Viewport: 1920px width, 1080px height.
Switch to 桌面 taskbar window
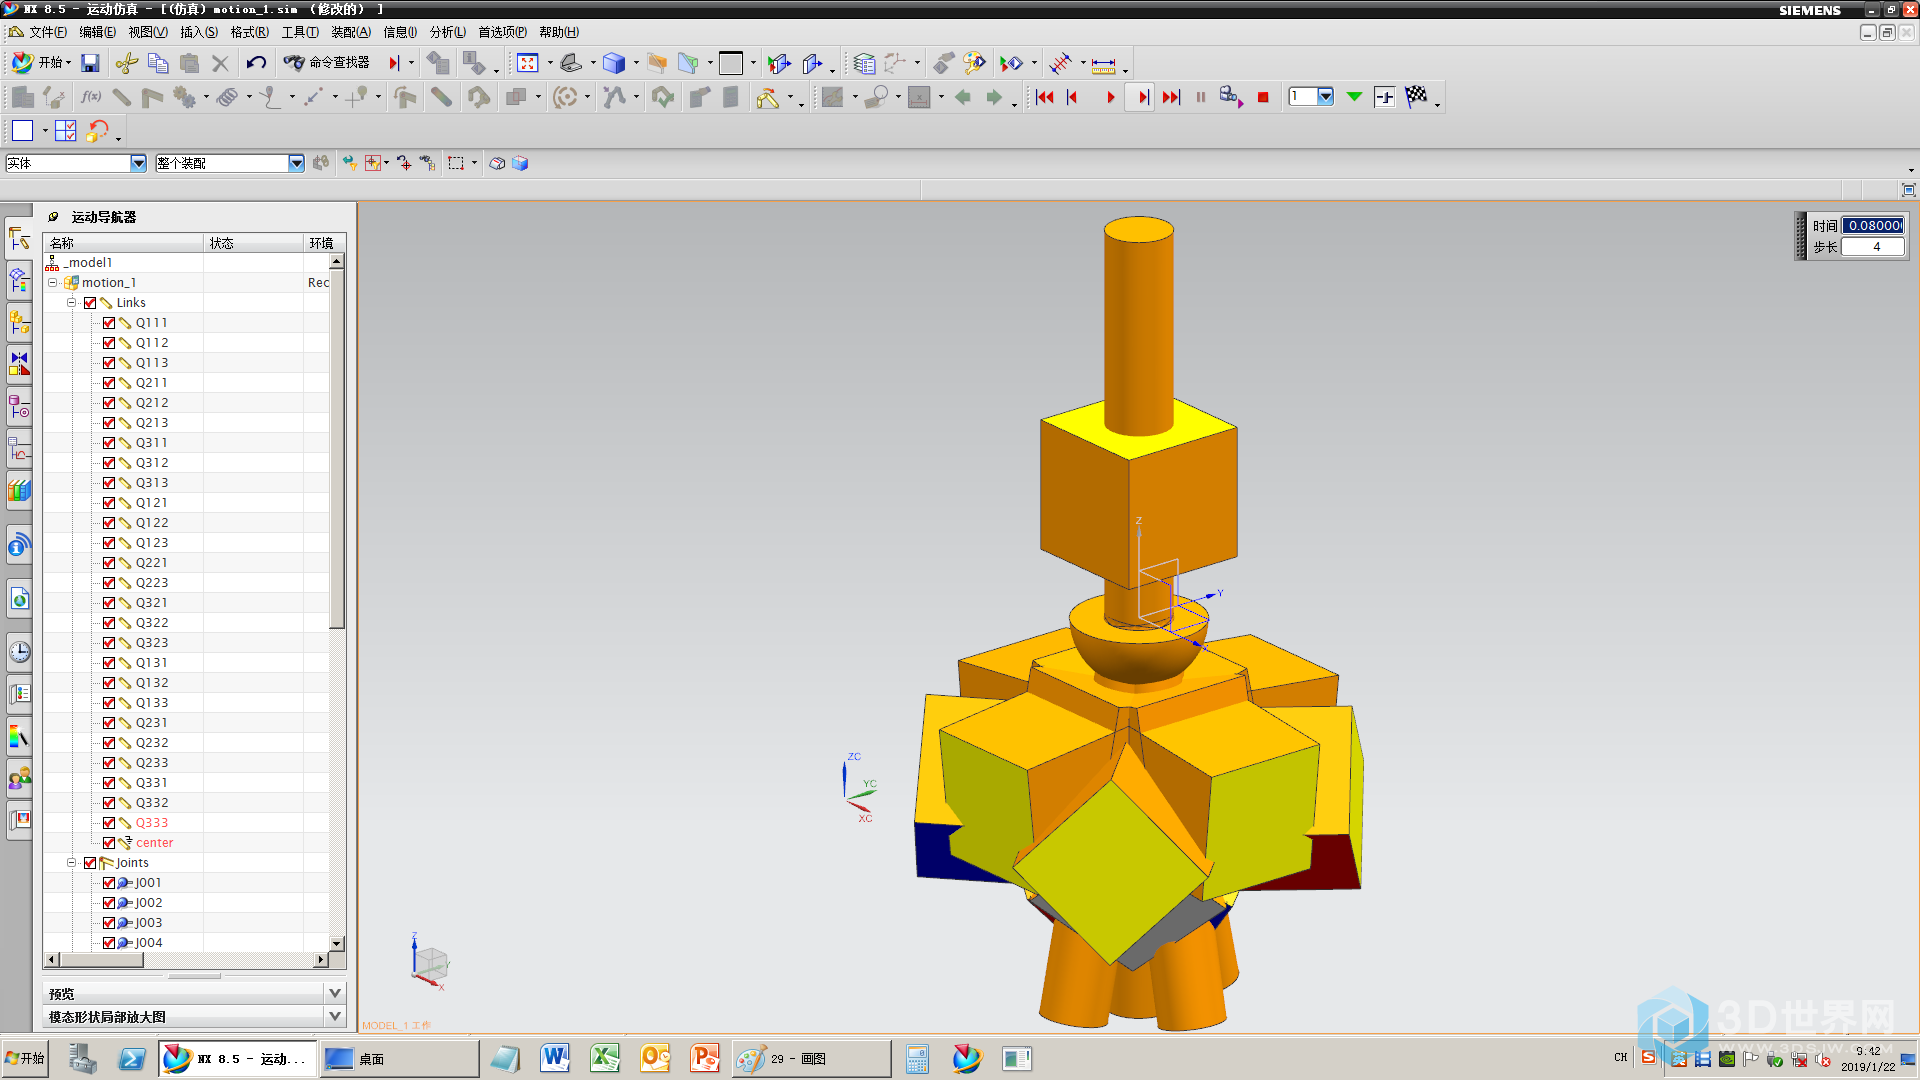[x=398, y=1058]
